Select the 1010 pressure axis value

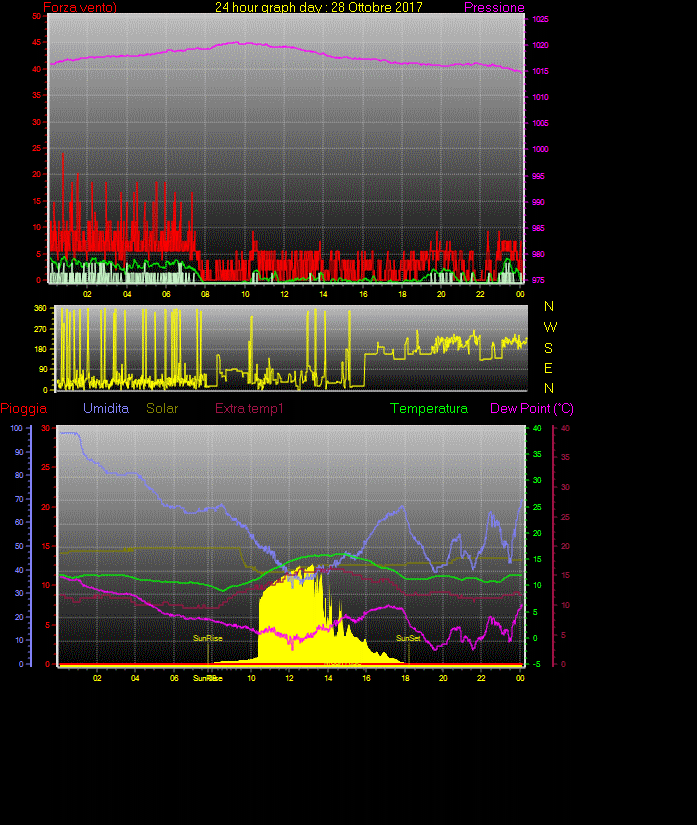coord(540,97)
